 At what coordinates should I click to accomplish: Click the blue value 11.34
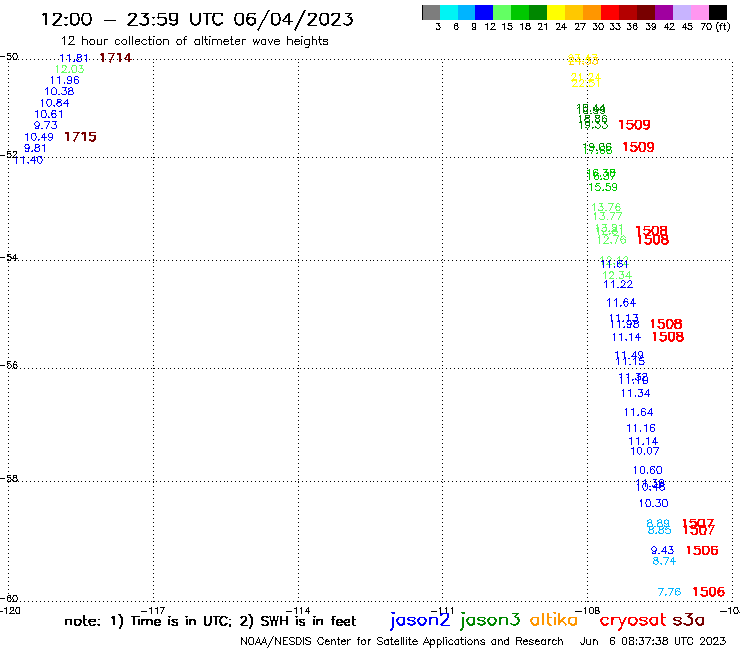[635, 393]
